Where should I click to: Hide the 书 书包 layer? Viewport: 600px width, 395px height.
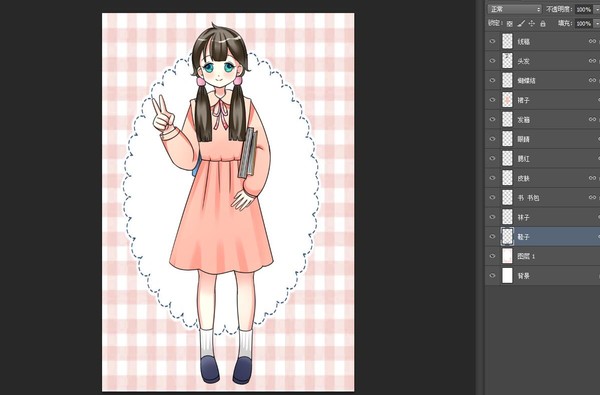(492, 198)
